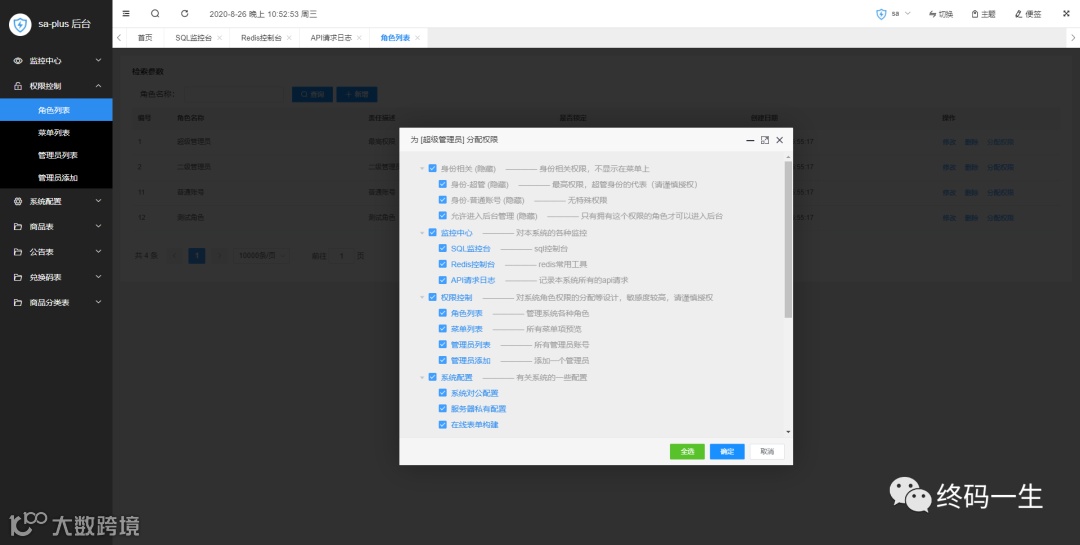Screen dimensions: 1080x545
Task: Open the 便签 notes option
Action: click(1028, 14)
